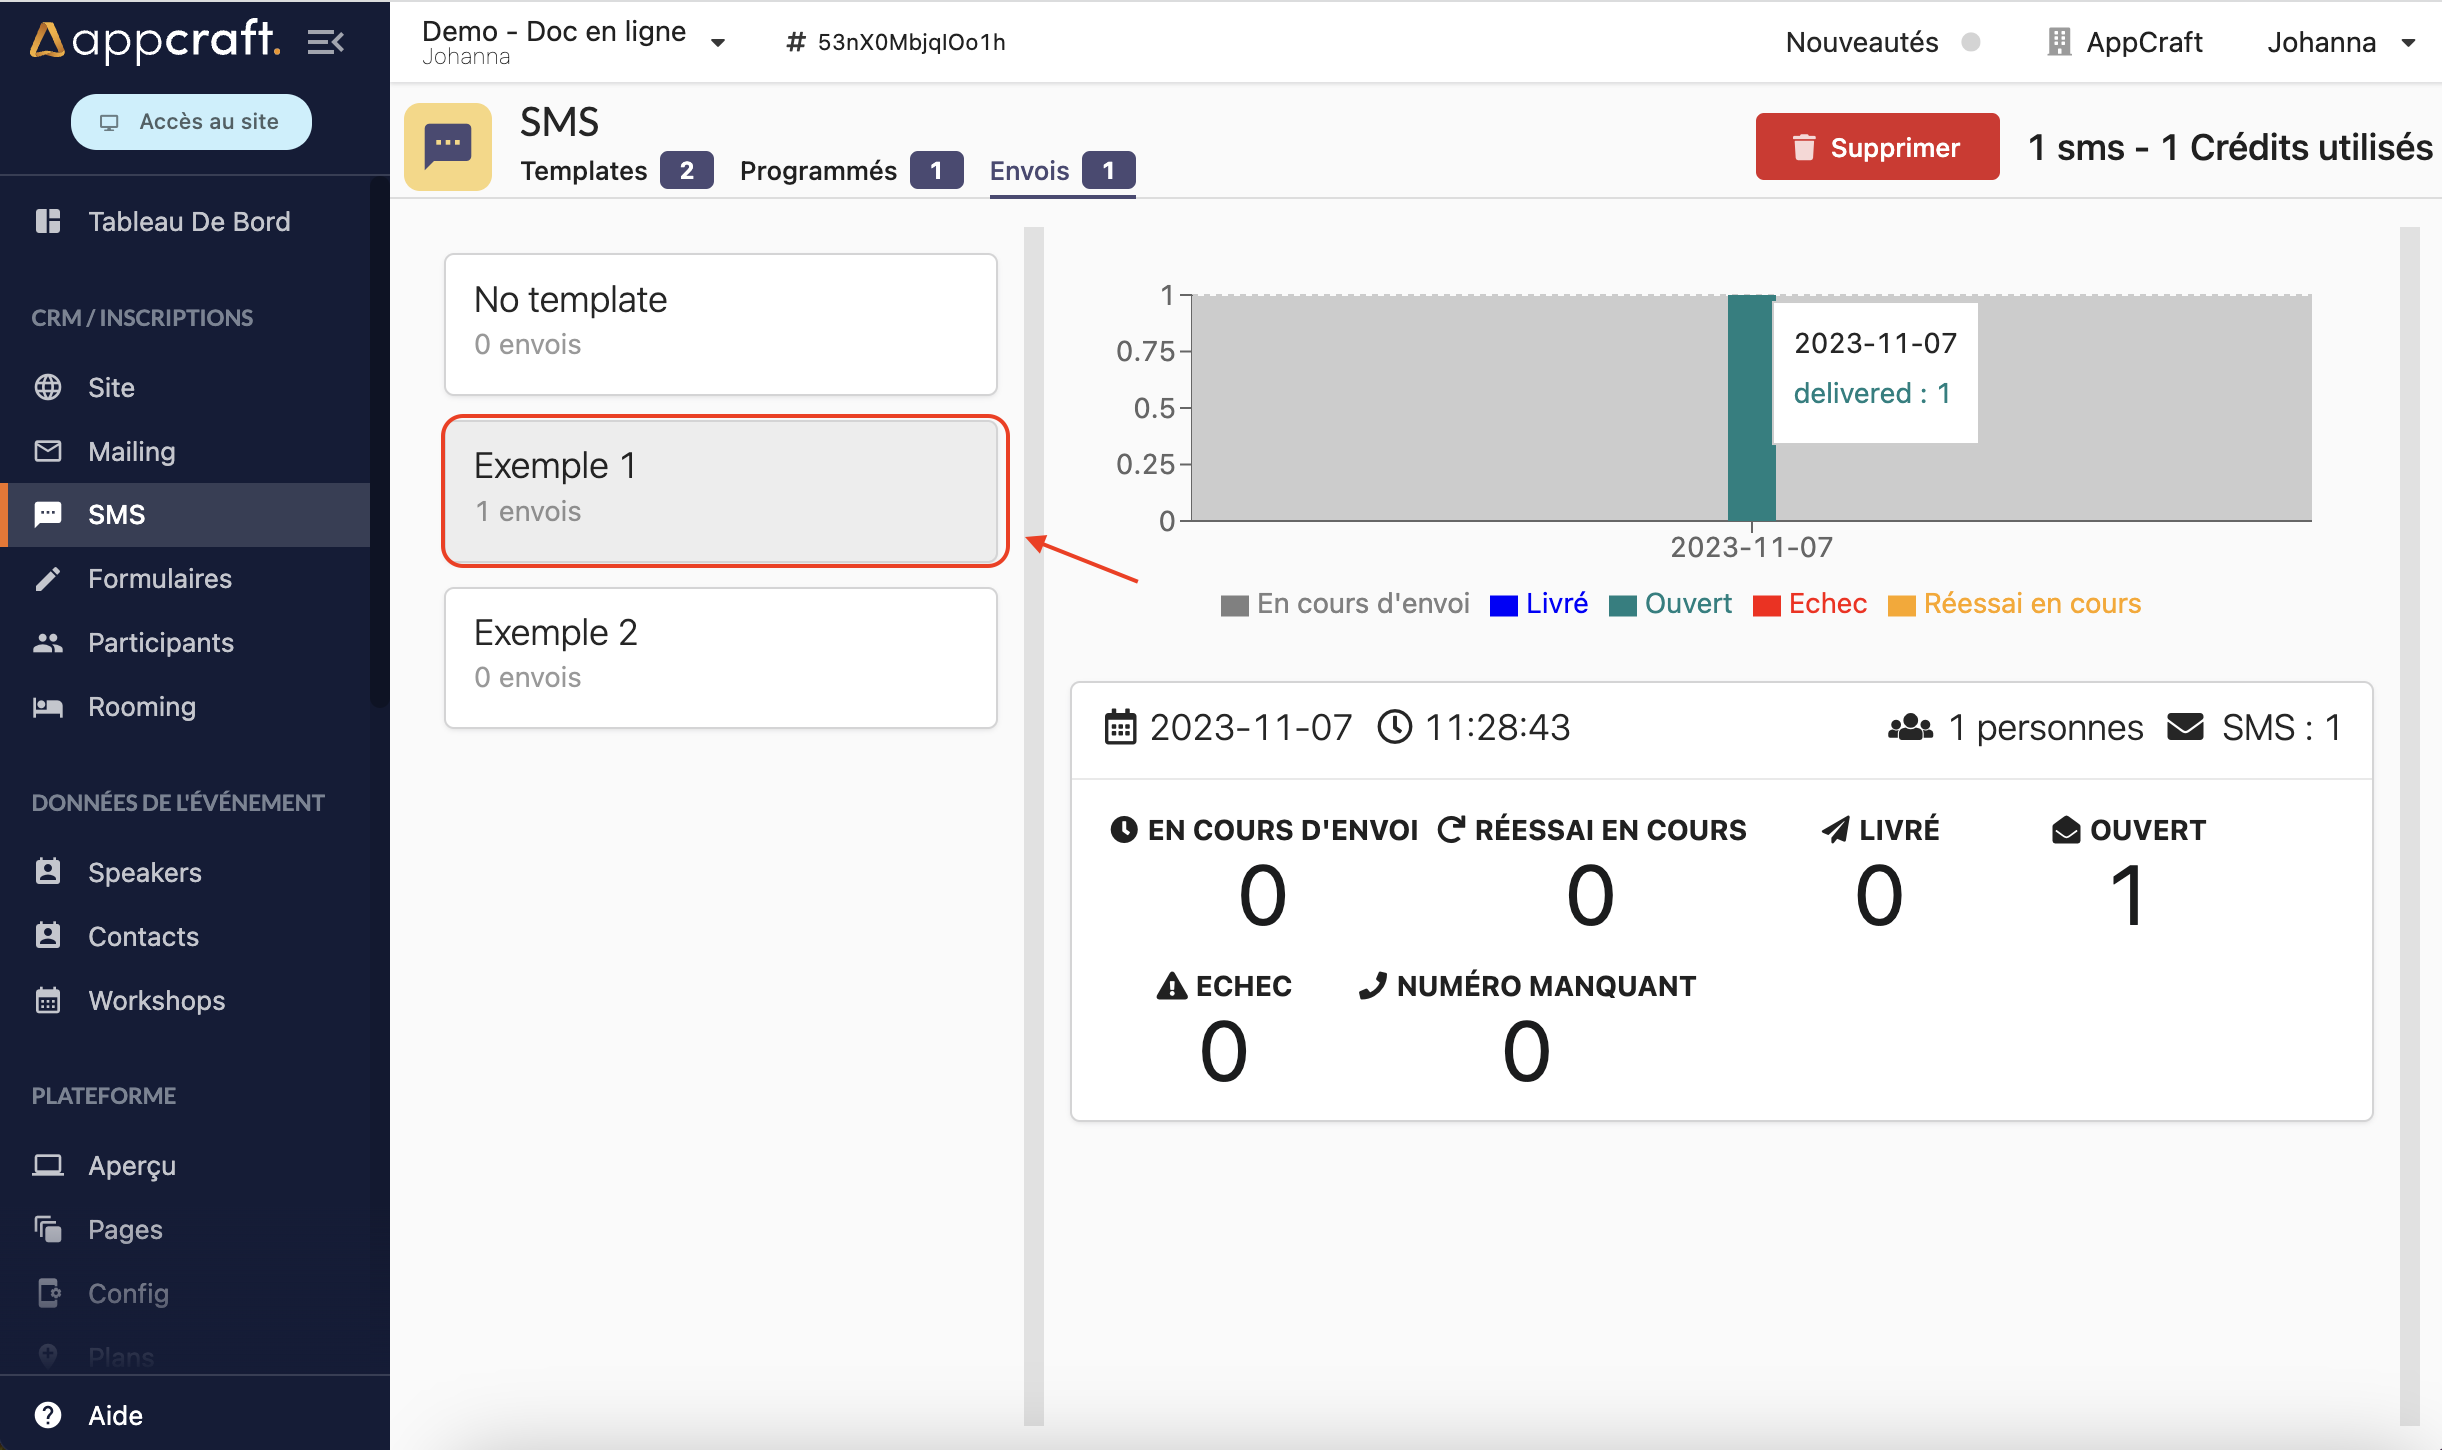Viewport: 2442px width, 1450px height.
Task: Click the RÉESSAI EN COURS refresh icon
Action: point(1451,830)
